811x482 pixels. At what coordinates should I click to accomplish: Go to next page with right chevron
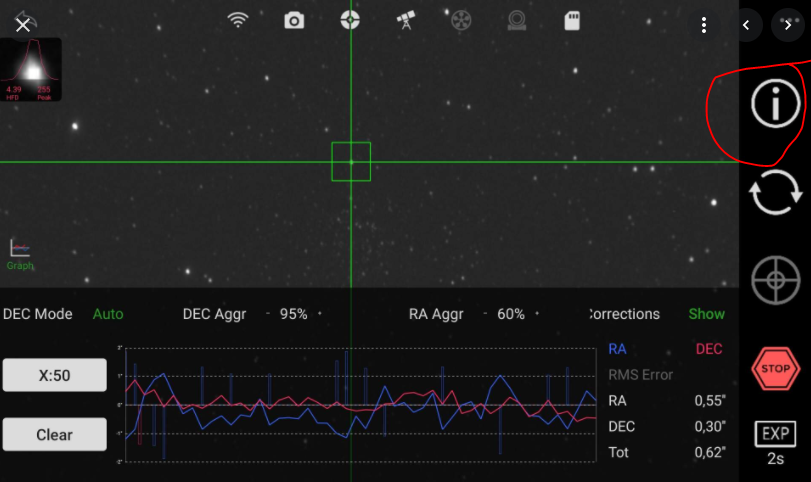(x=788, y=25)
